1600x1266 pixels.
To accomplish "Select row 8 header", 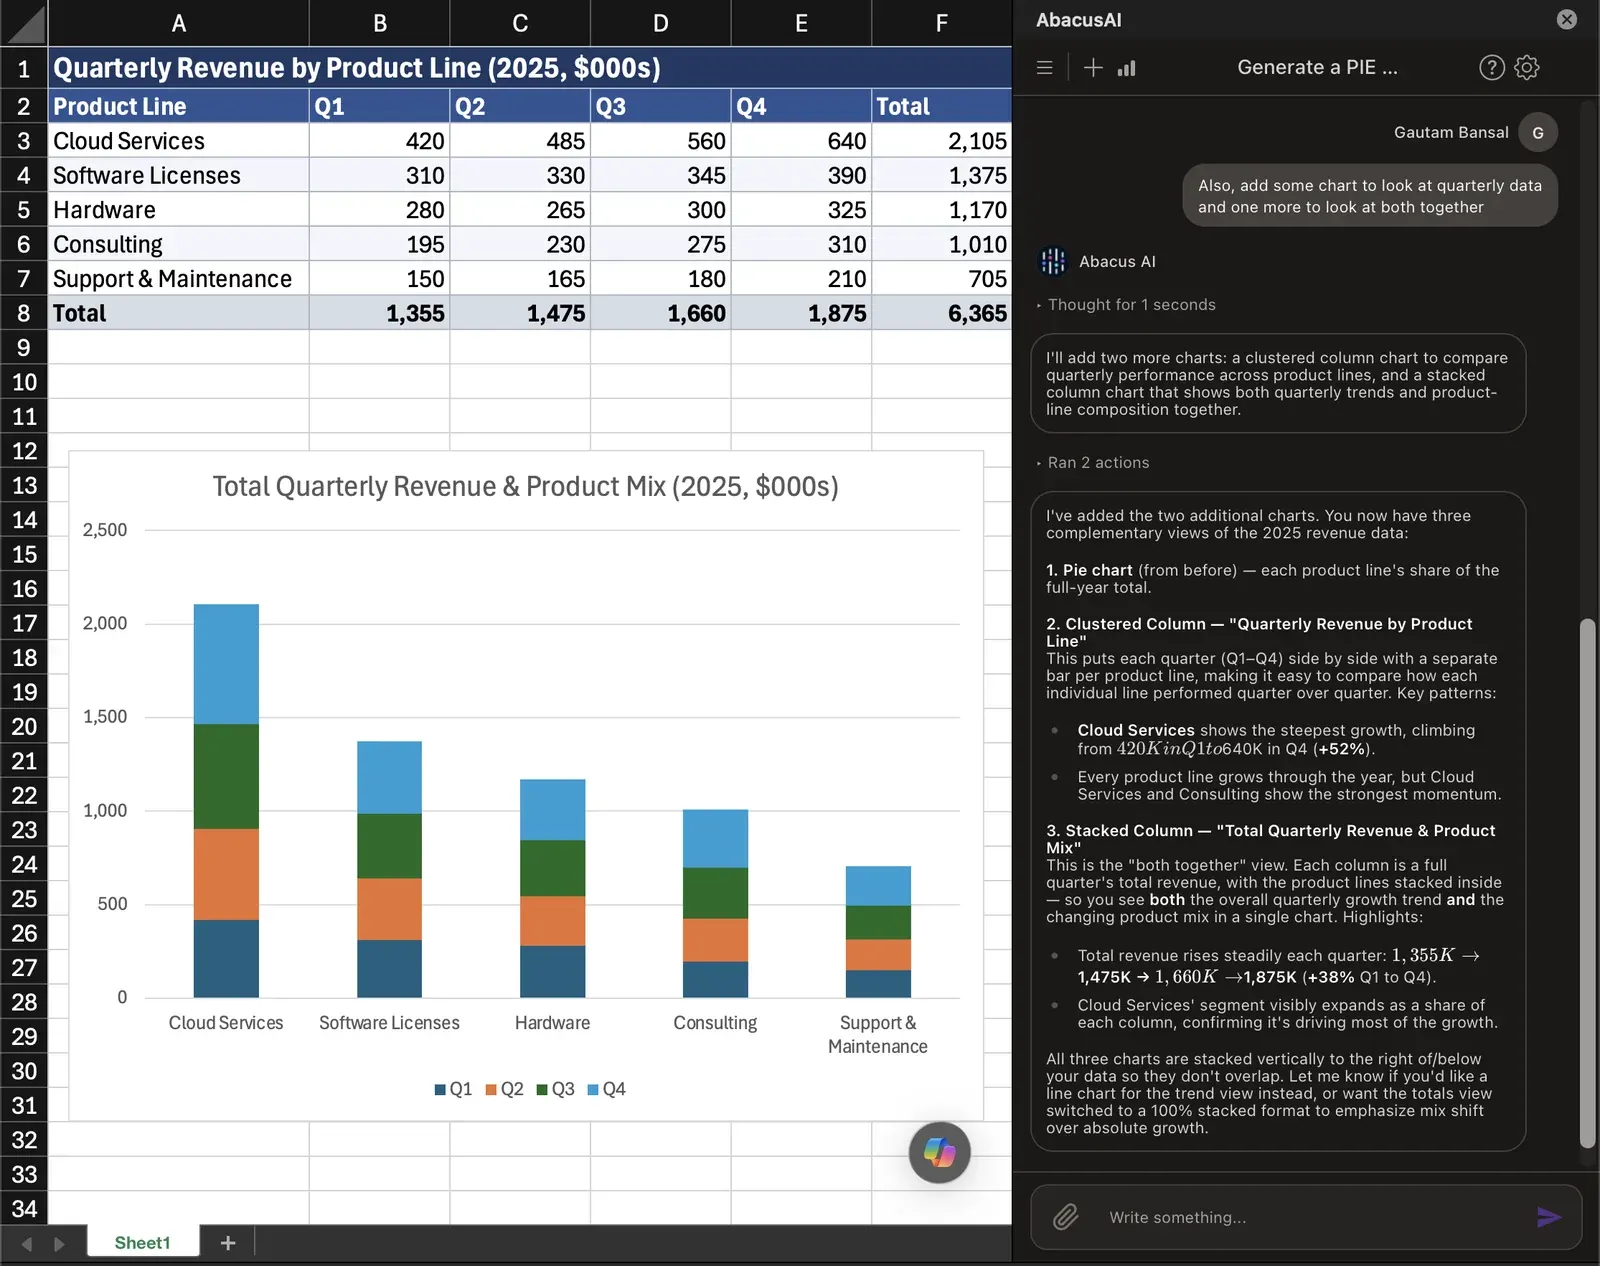I will pos(23,313).
